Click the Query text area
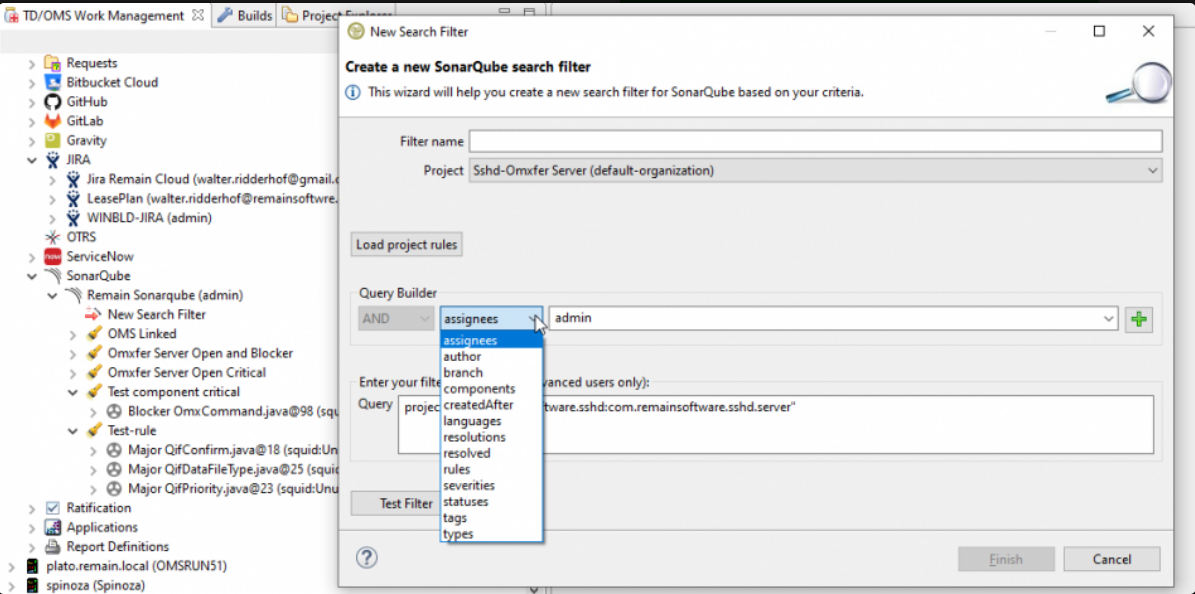The image size is (1195, 594). (775, 425)
